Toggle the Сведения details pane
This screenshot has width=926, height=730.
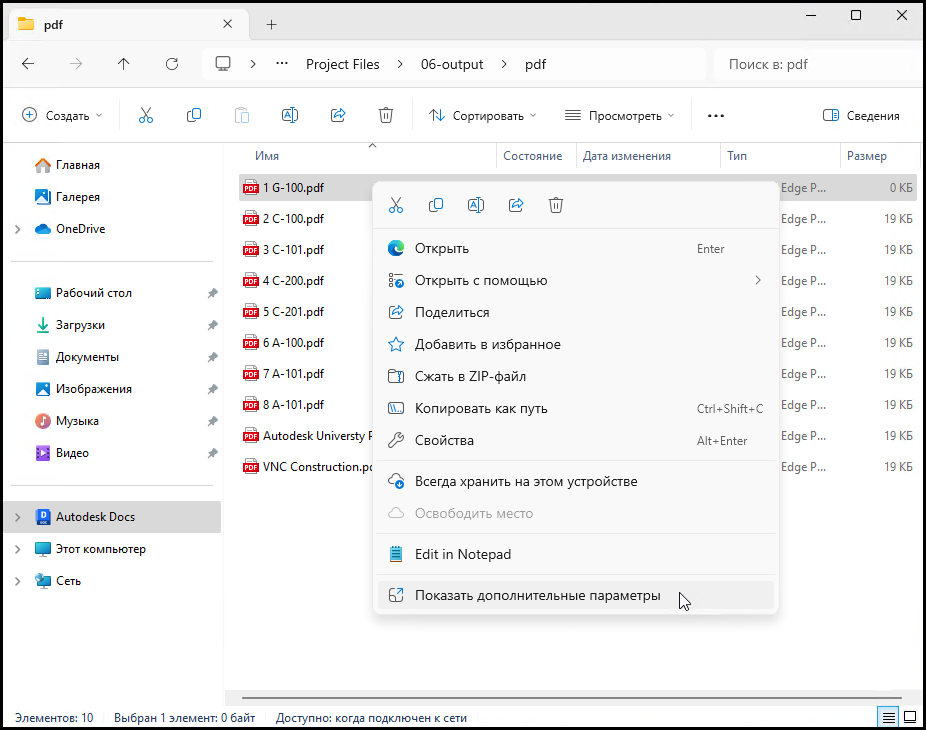(x=861, y=116)
